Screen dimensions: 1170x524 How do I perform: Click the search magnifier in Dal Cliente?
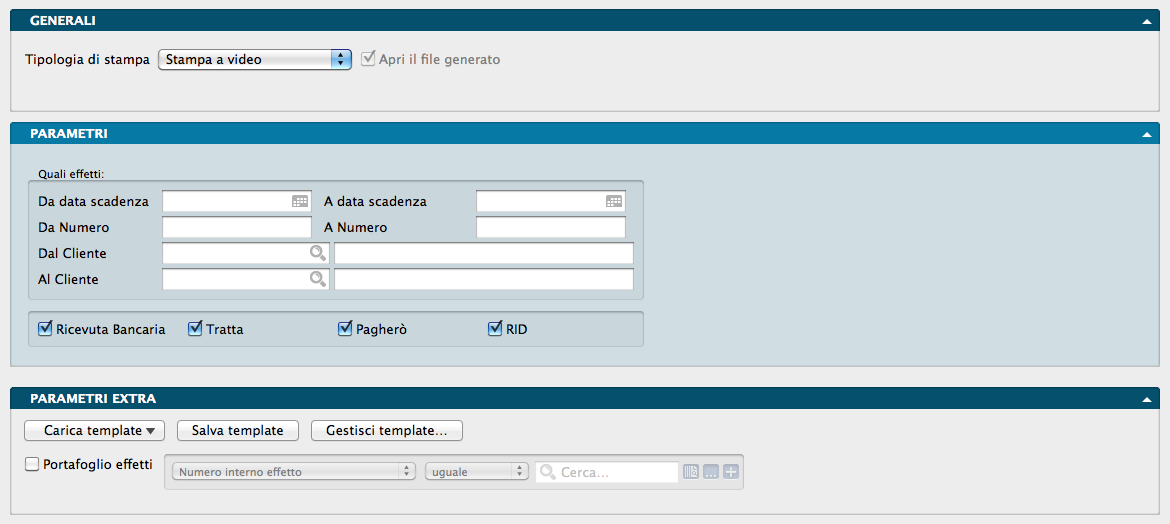(318, 253)
